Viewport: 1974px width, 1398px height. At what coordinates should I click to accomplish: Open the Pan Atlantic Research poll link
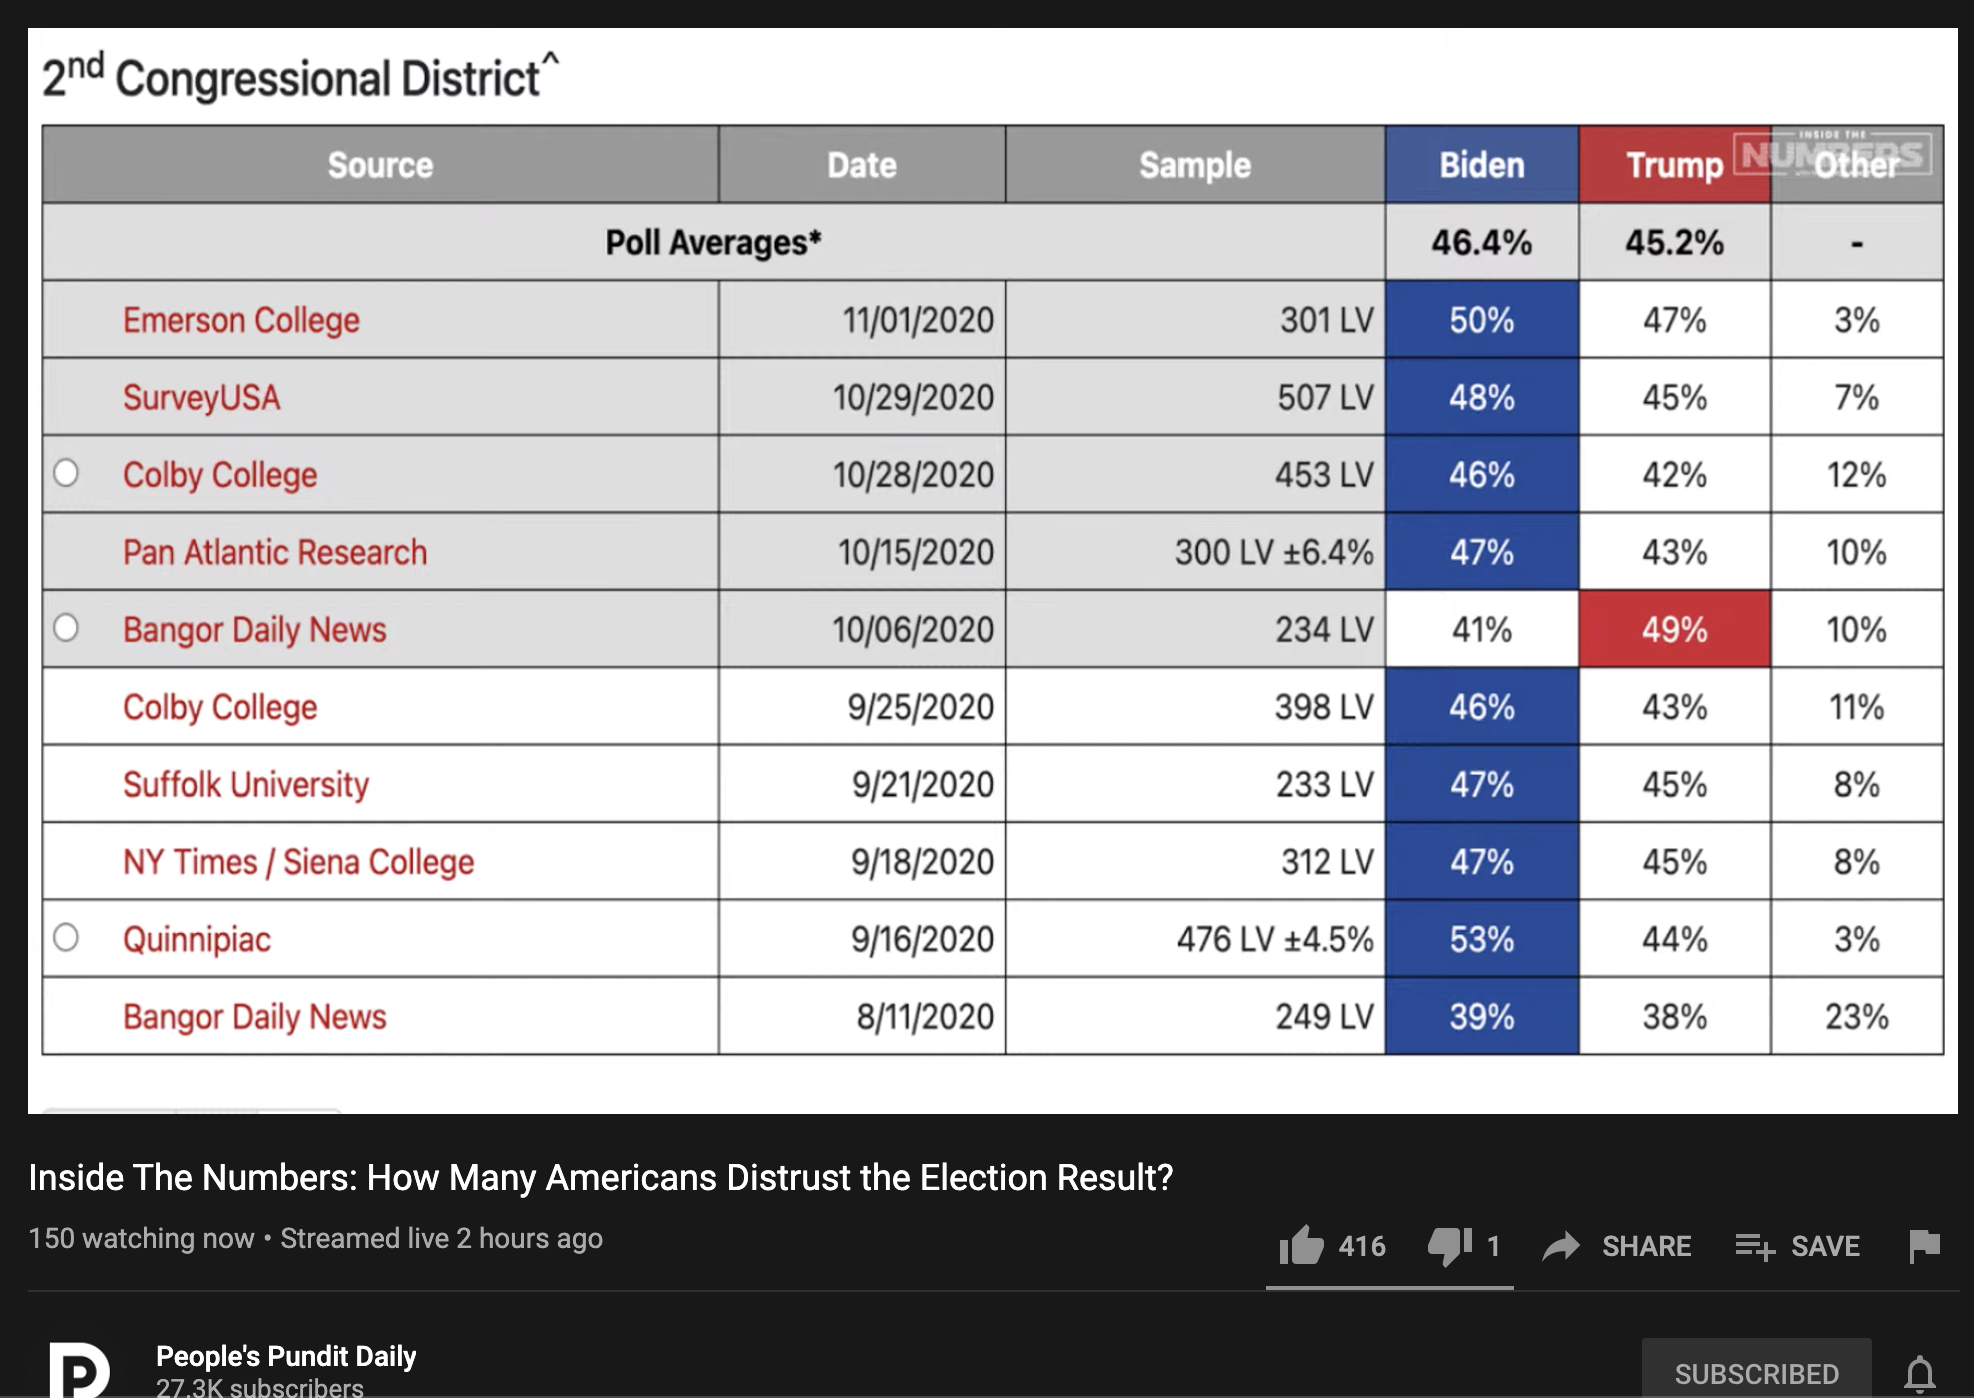pos(275,552)
